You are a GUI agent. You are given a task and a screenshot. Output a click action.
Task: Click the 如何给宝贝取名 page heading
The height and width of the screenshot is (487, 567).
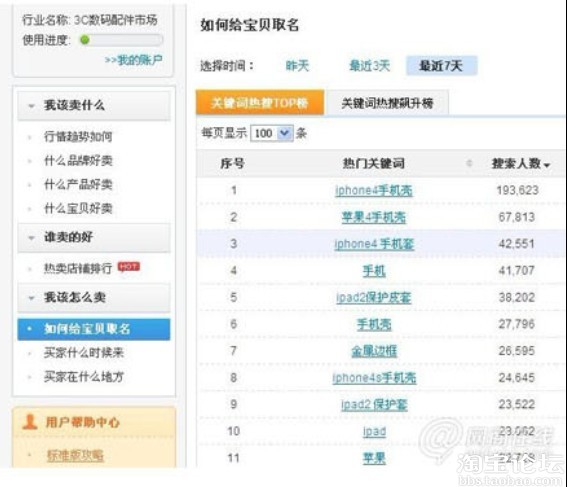250,25
